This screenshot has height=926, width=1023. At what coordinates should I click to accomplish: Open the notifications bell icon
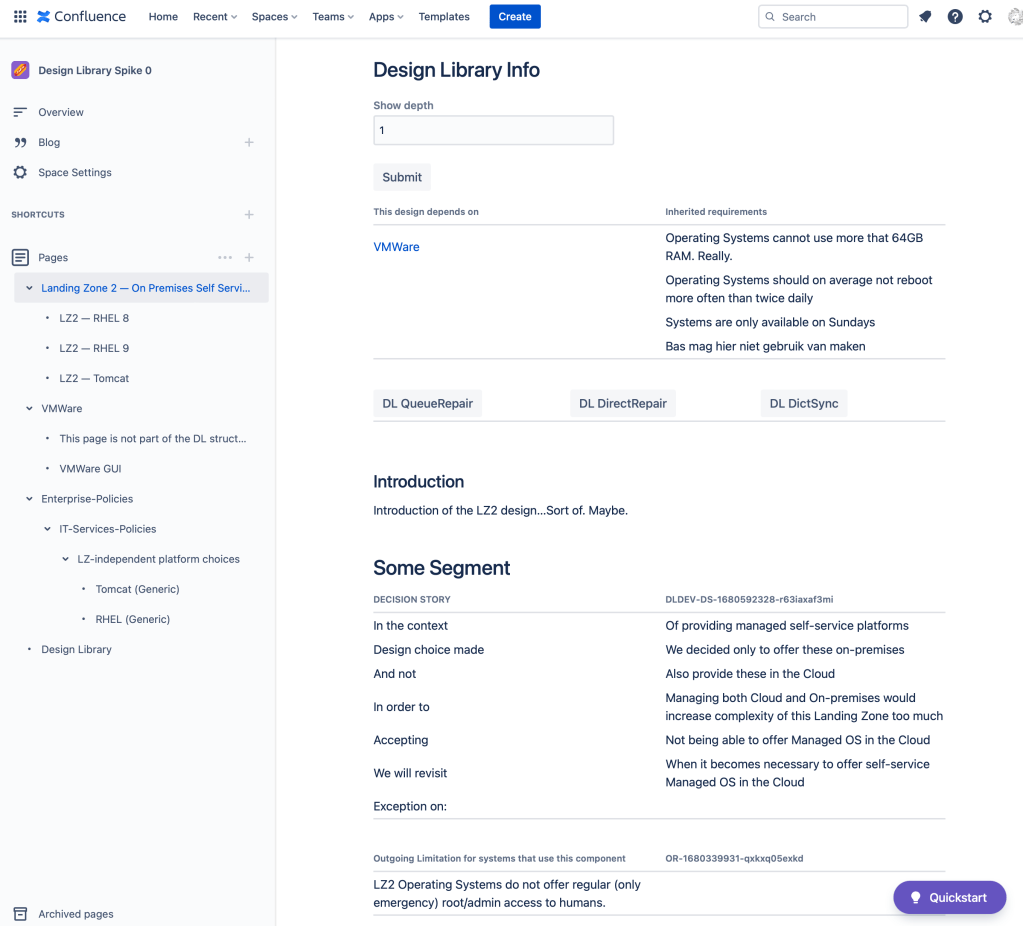click(x=925, y=17)
